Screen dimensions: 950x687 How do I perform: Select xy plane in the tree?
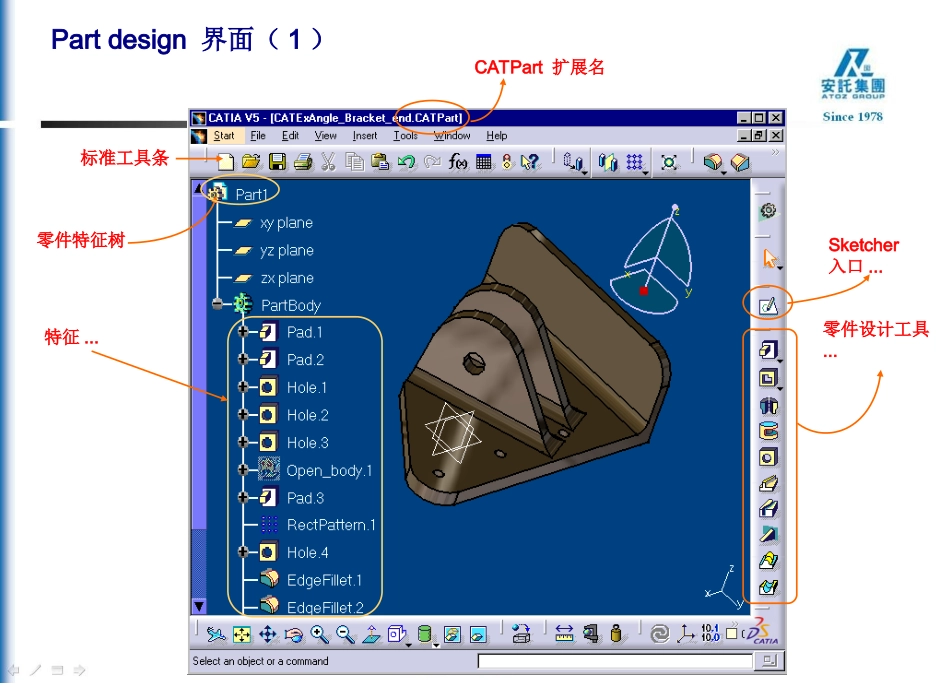(286, 222)
